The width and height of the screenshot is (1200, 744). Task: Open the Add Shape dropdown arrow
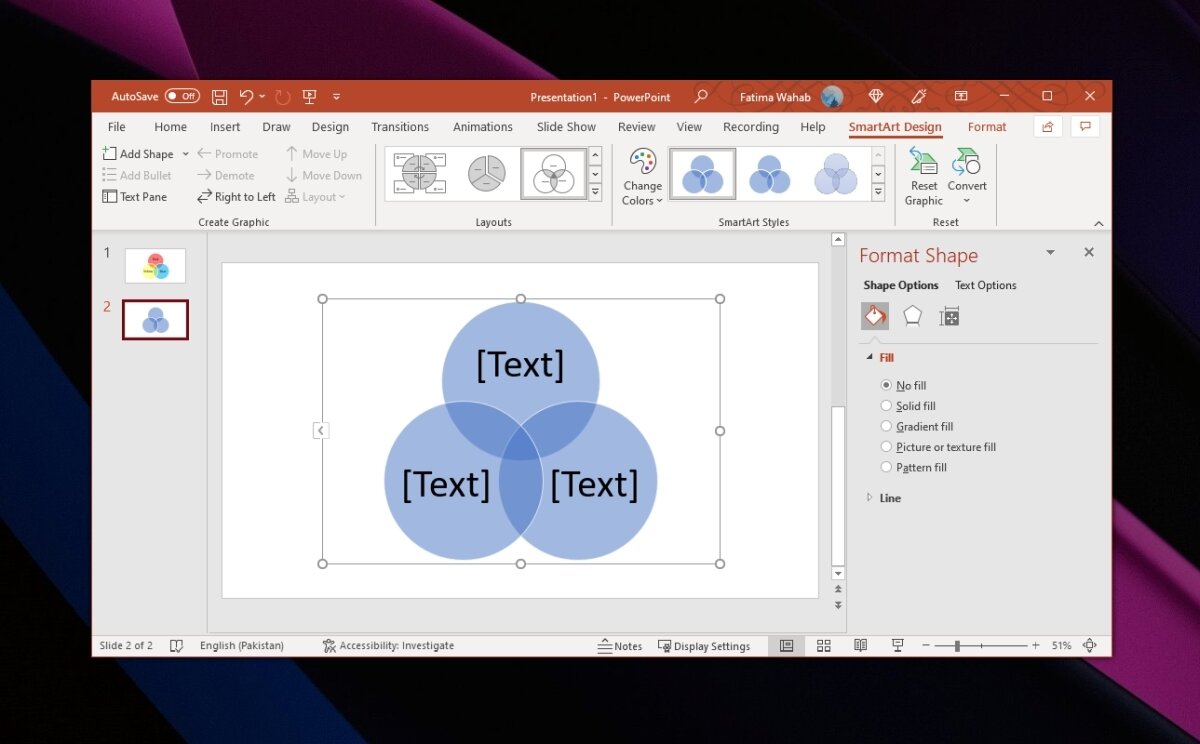tap(186, 153)
